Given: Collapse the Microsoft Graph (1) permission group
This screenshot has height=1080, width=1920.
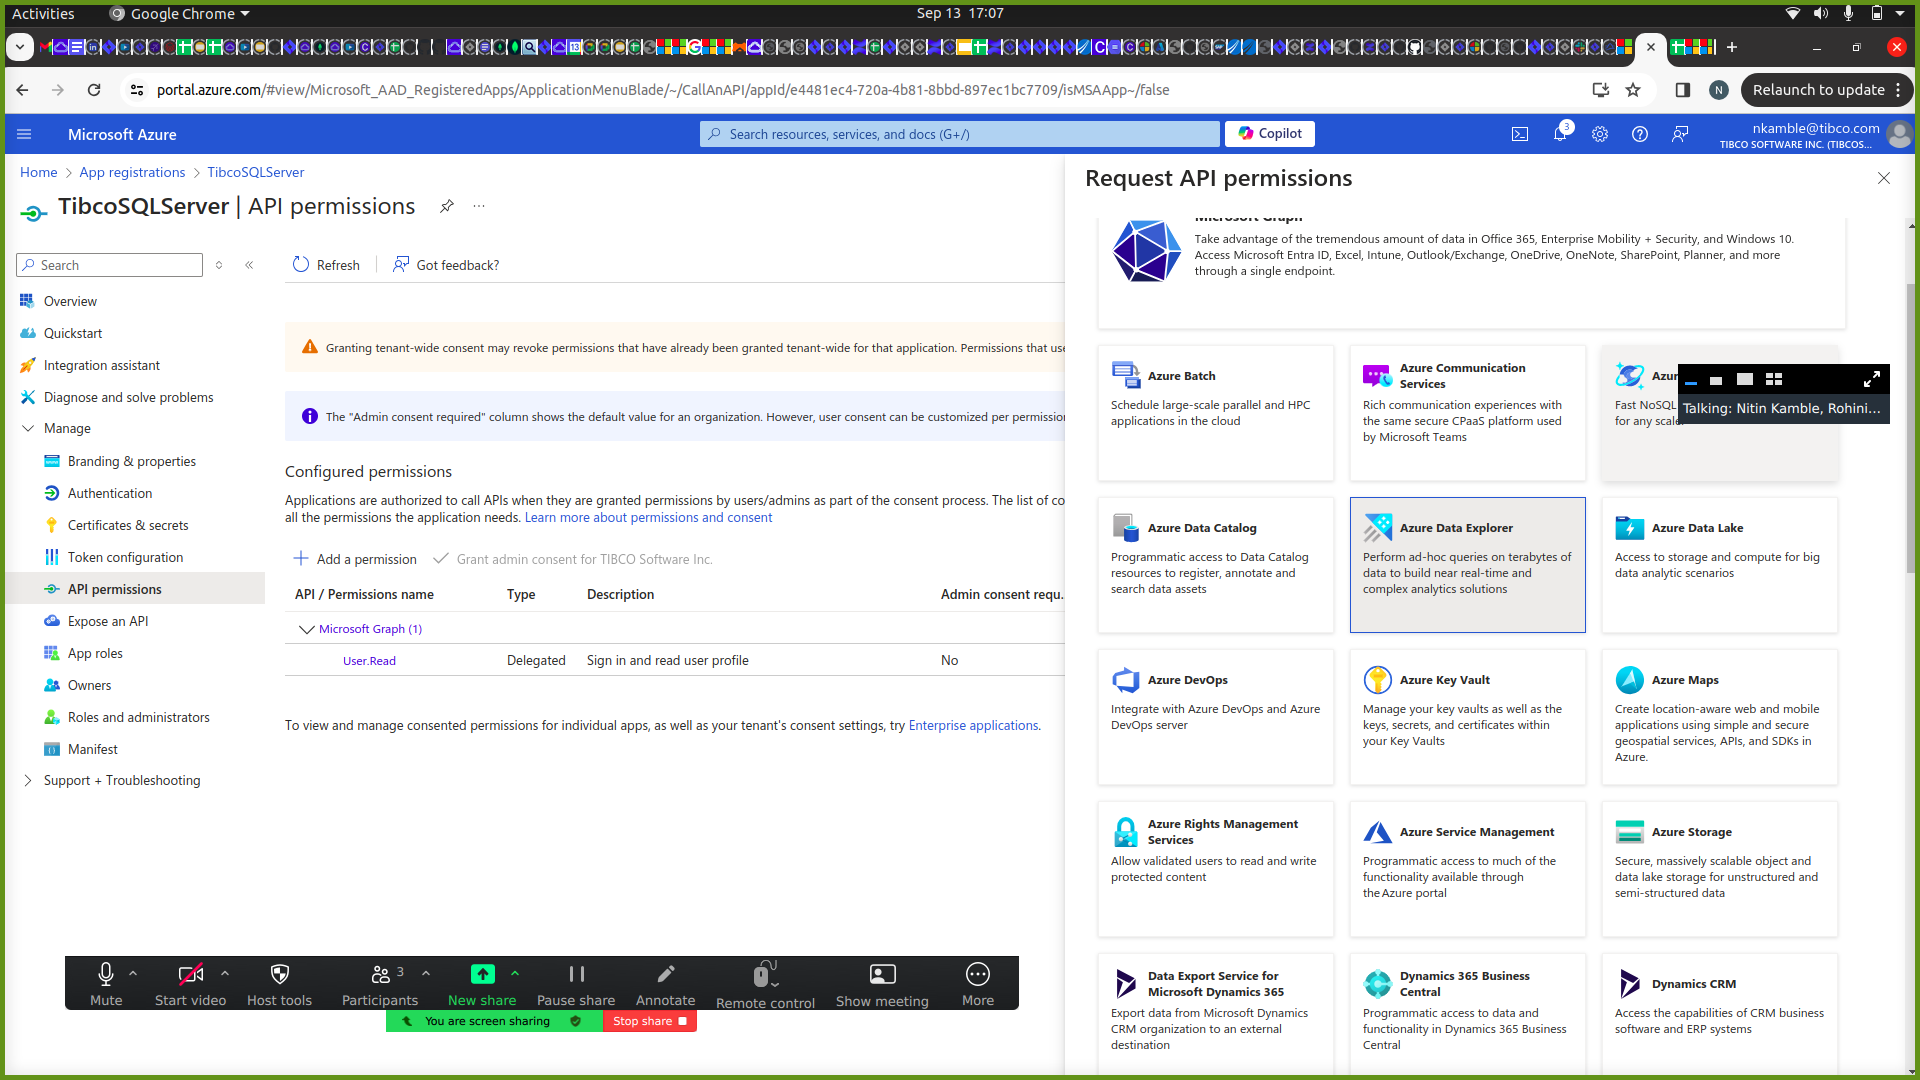Looking at the screenshot, I should tap(306, 629).
